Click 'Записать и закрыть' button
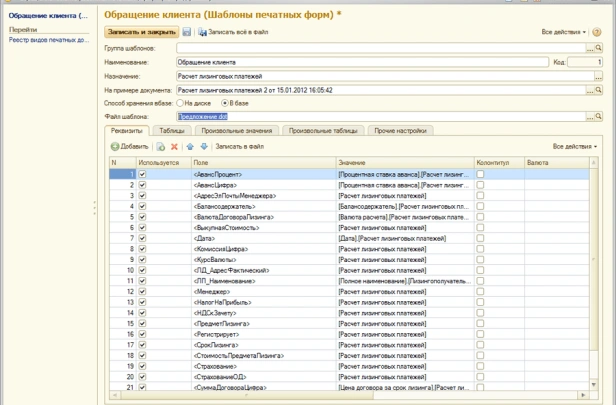 pyautogui.click(x=142, y=32)
